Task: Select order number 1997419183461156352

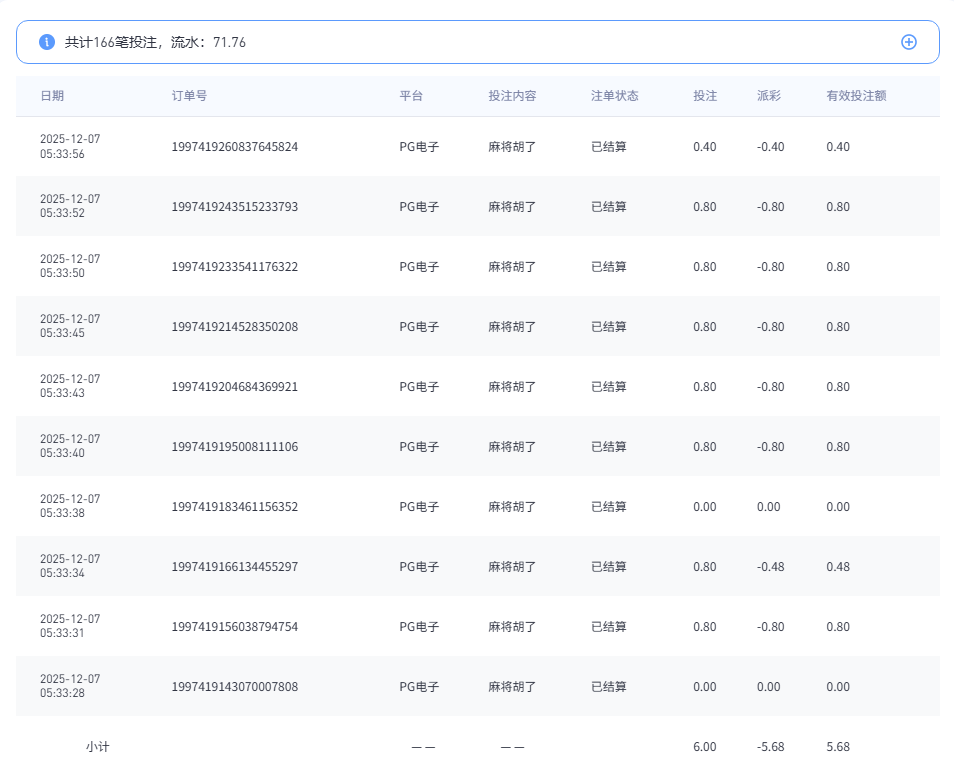Action: coord(235,507)
